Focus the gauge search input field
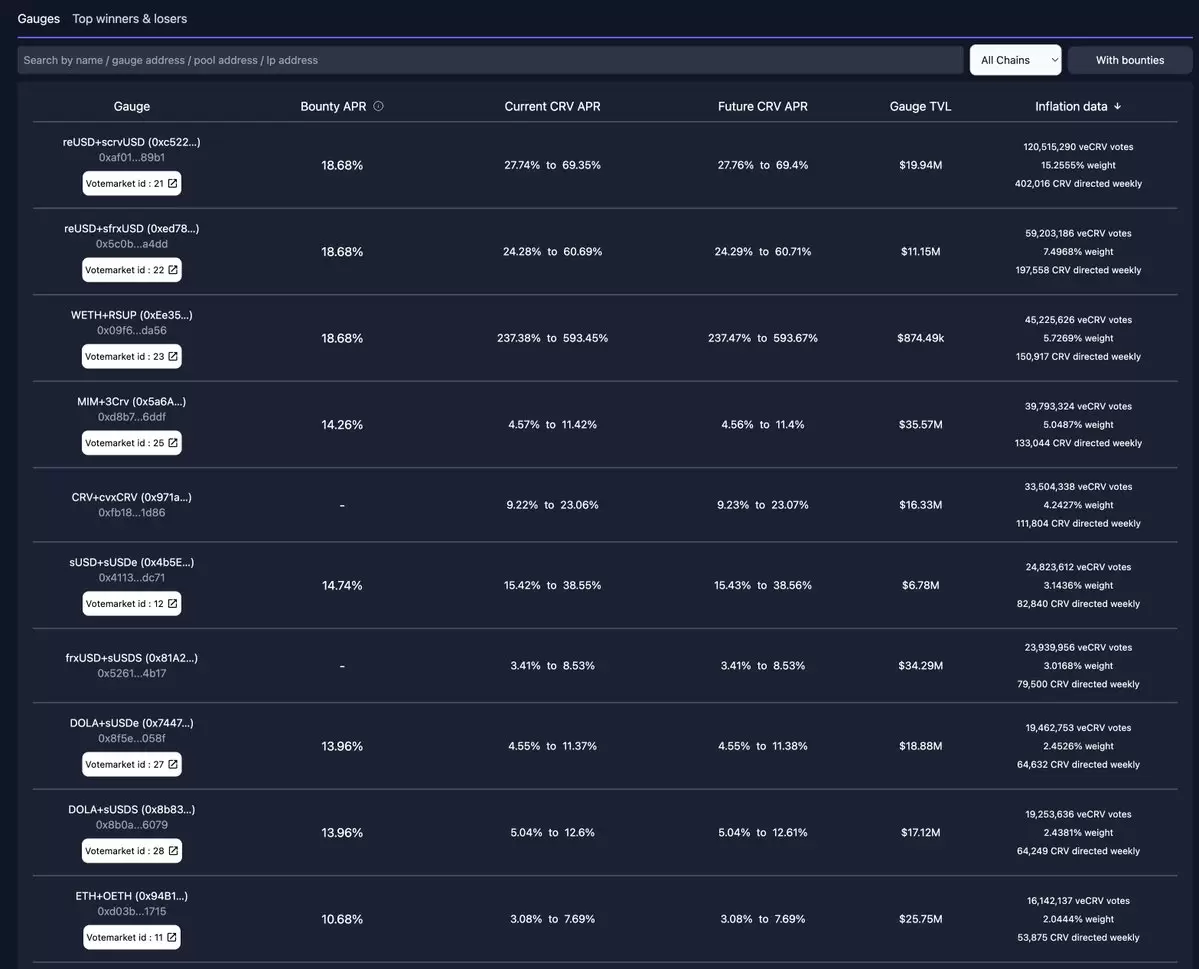The image size is (1199, 969). 490,60
